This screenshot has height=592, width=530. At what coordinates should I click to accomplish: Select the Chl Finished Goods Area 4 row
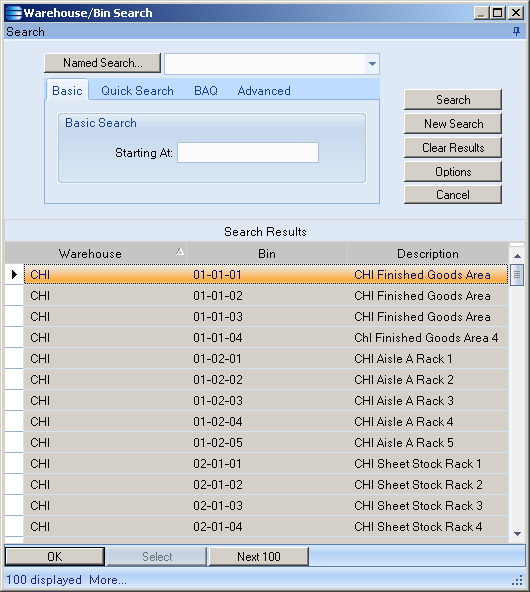pos(266,338)
